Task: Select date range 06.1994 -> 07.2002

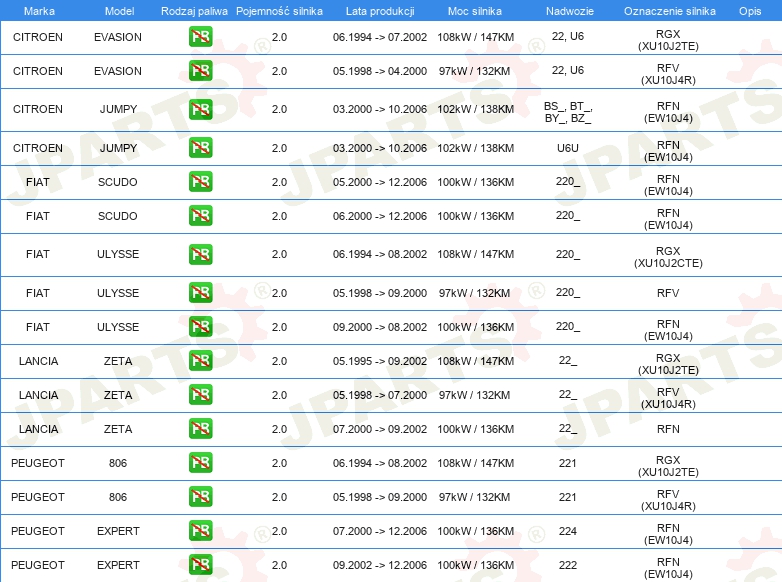Action: [380, 37]
